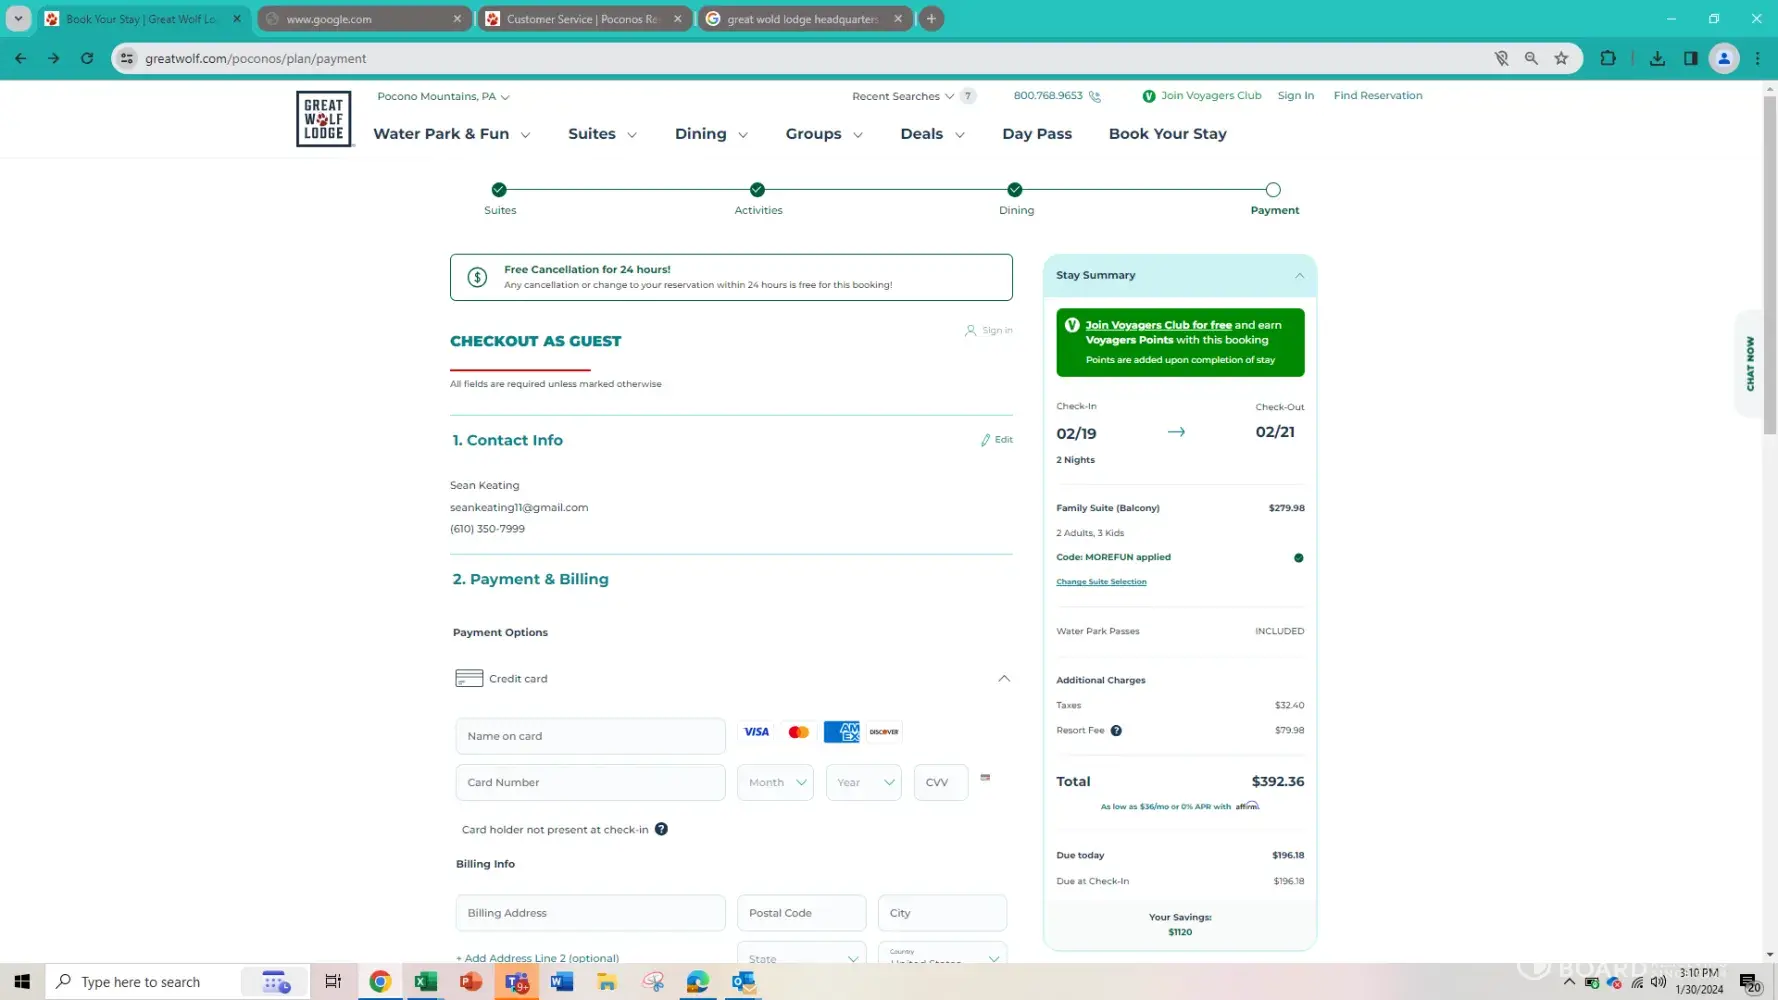1778x1000 pixels.
Task: Click the Great Wolf Lodge logo
Action: (323, 119)
